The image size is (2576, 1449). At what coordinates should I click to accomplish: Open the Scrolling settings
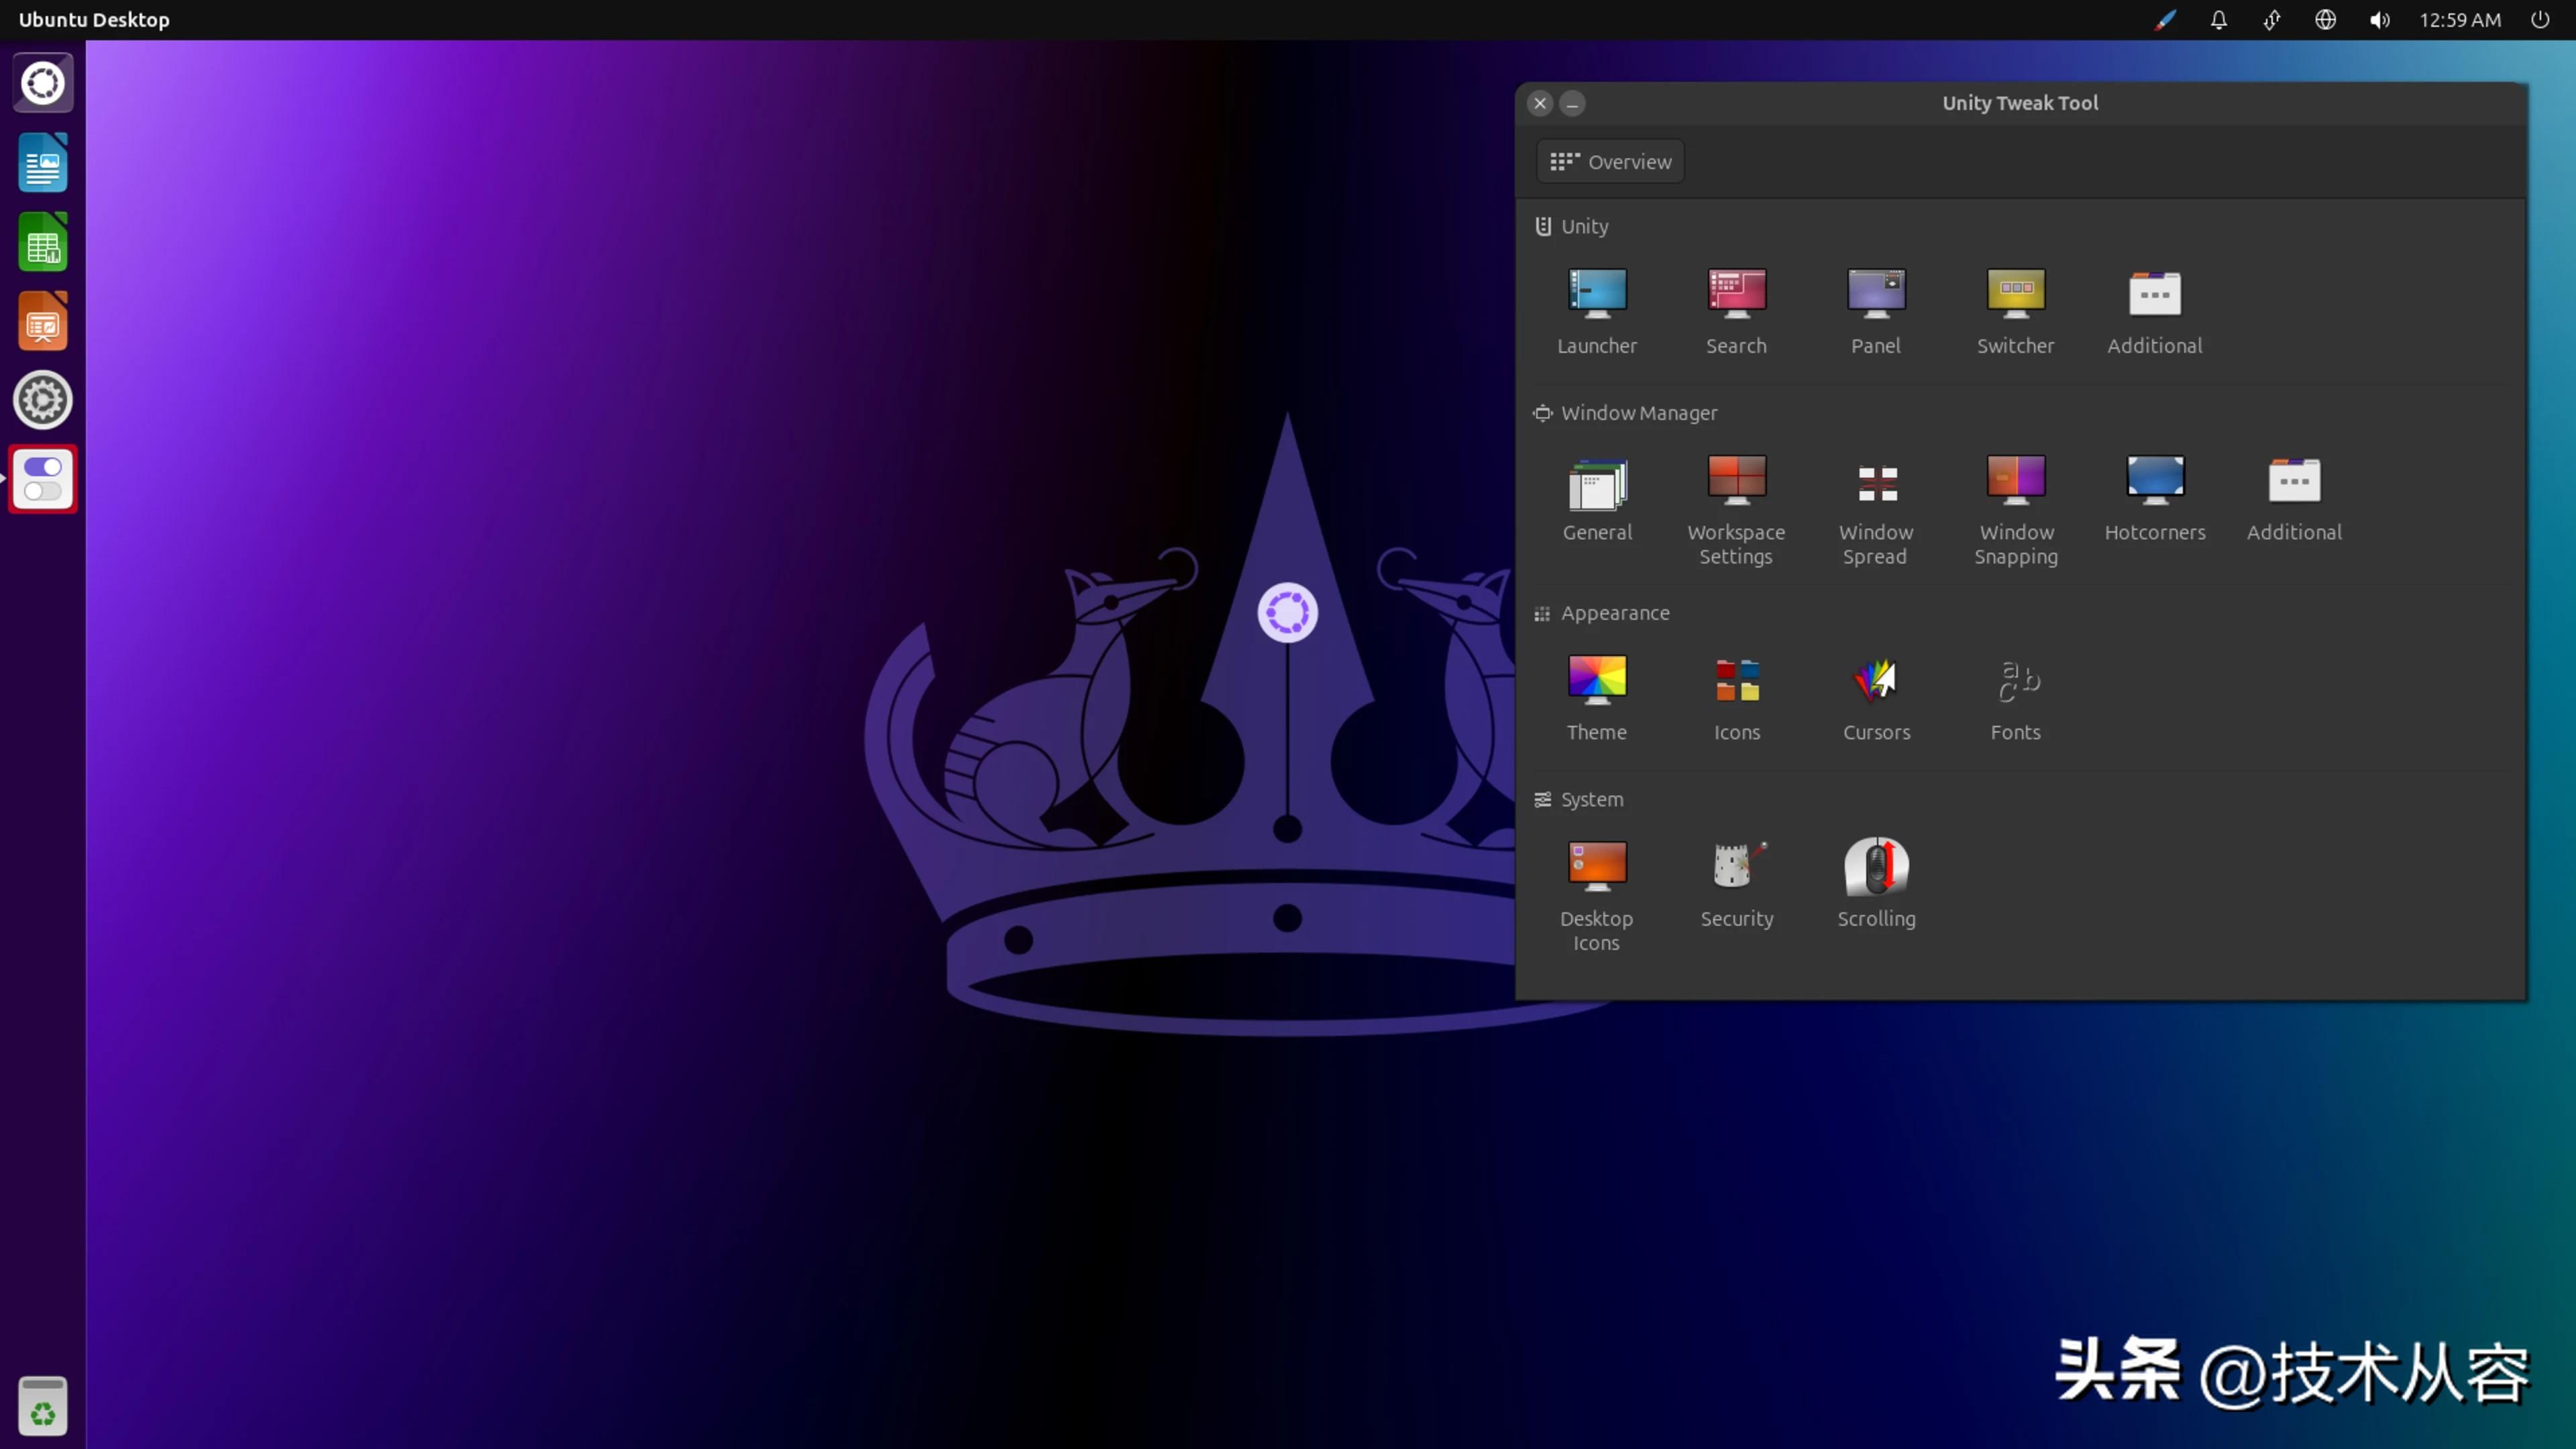click(x=1876, y=884)
